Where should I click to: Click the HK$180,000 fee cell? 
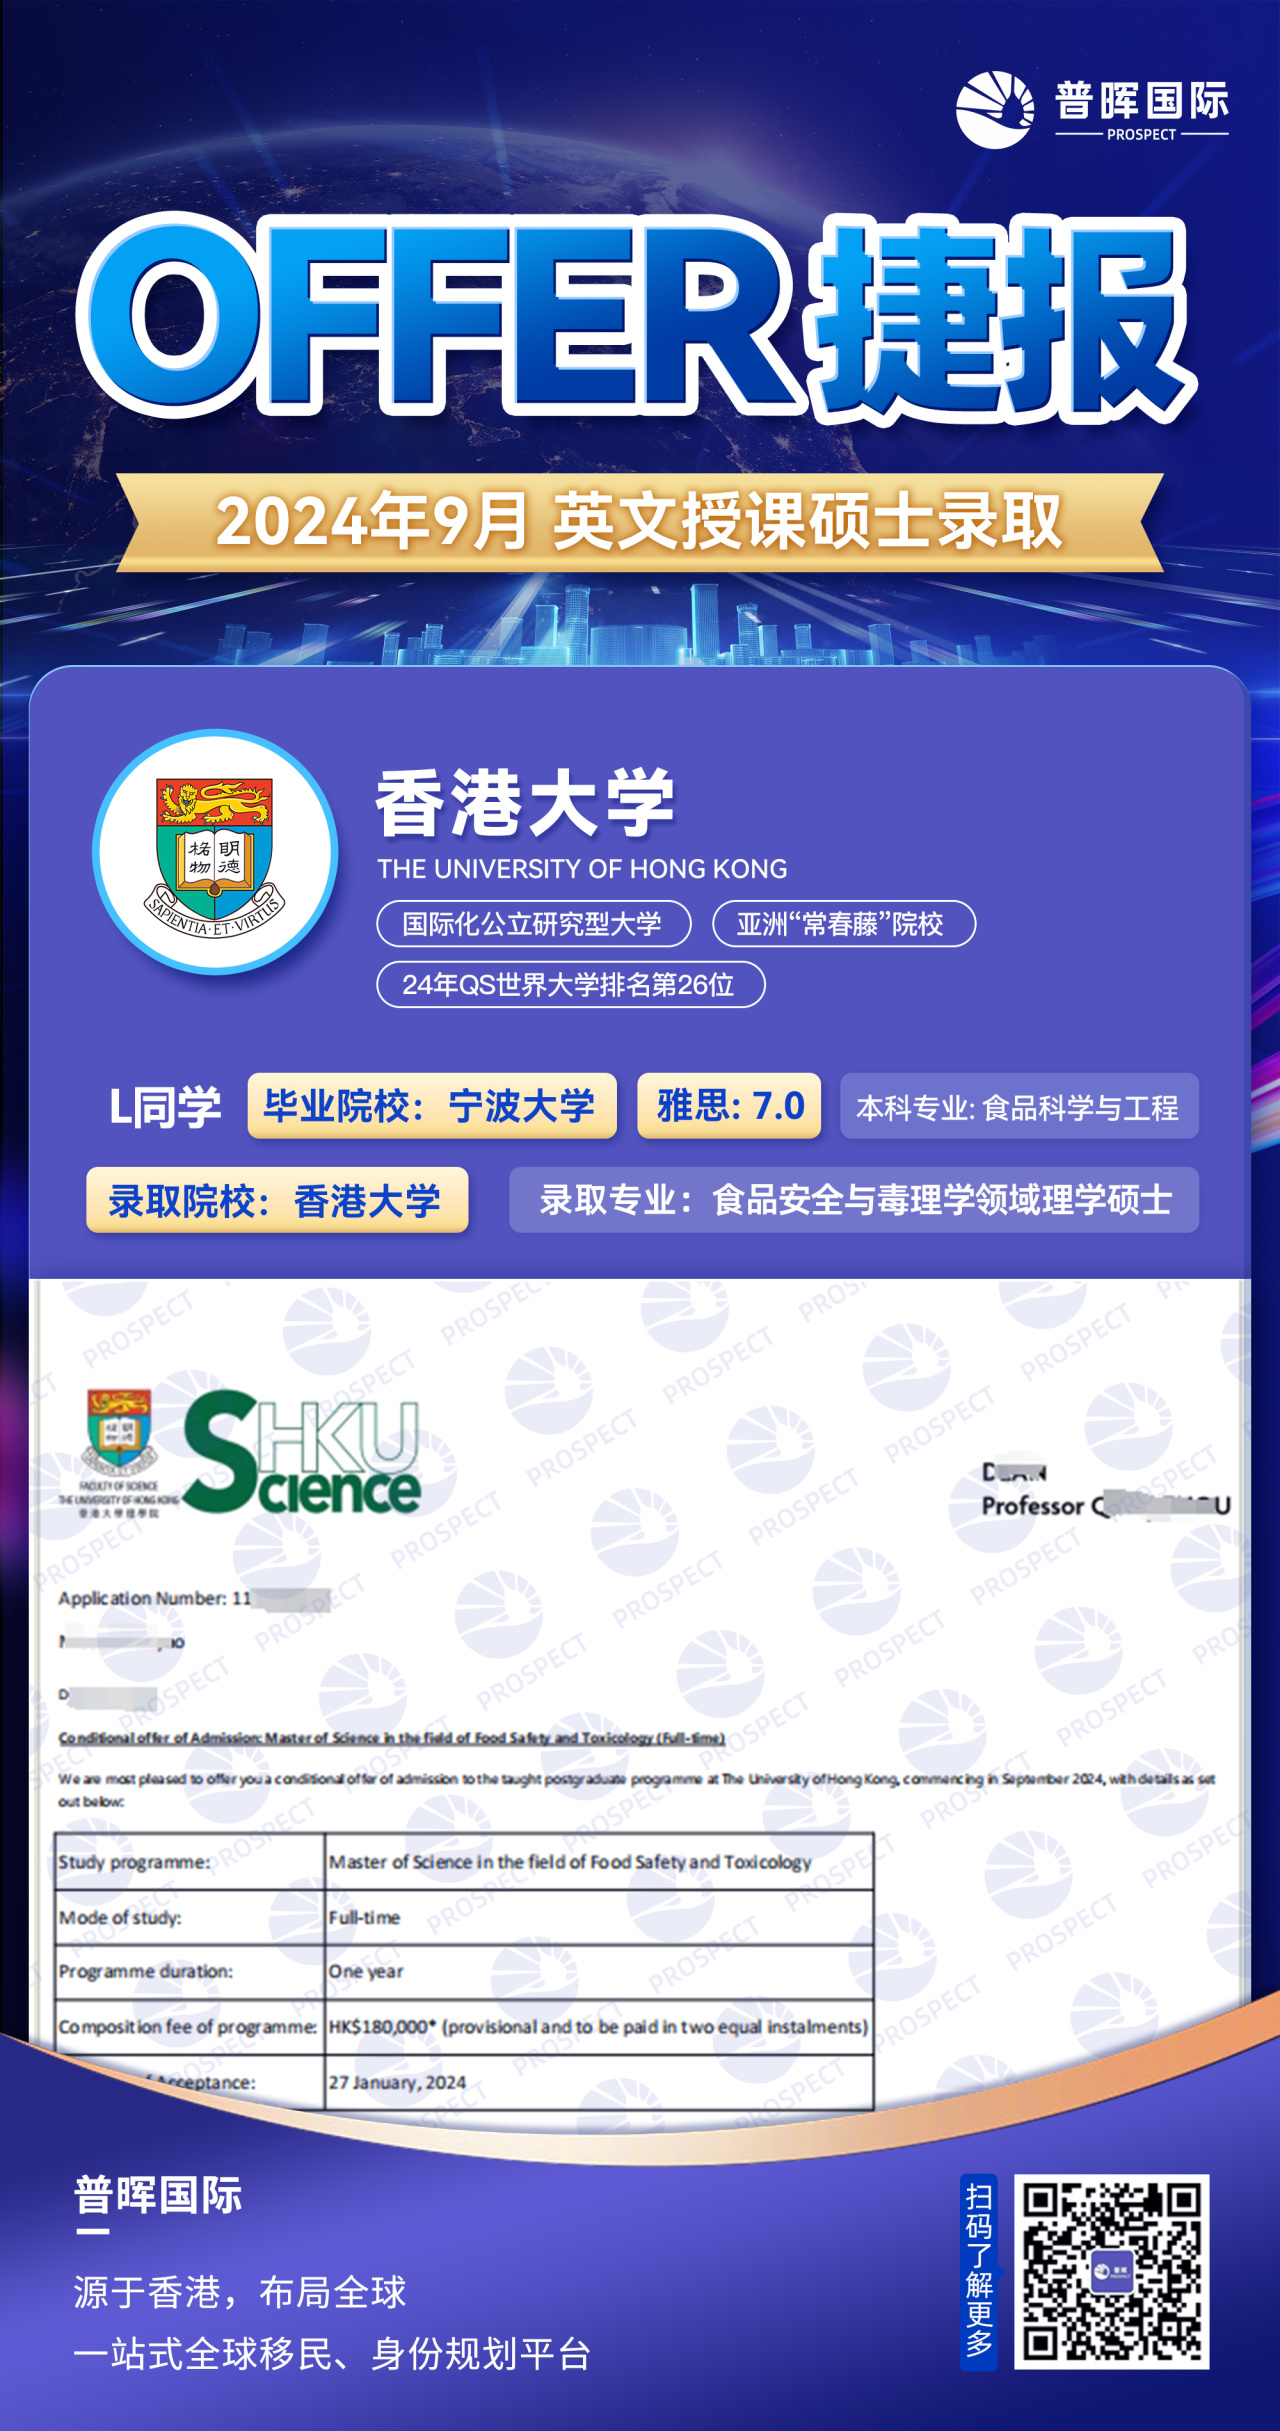[x=599, y=2027]
